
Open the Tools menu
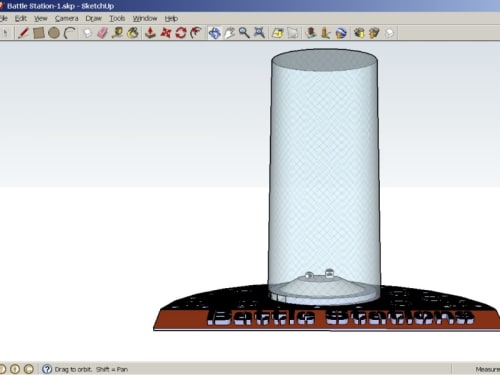tap(117, 18)
